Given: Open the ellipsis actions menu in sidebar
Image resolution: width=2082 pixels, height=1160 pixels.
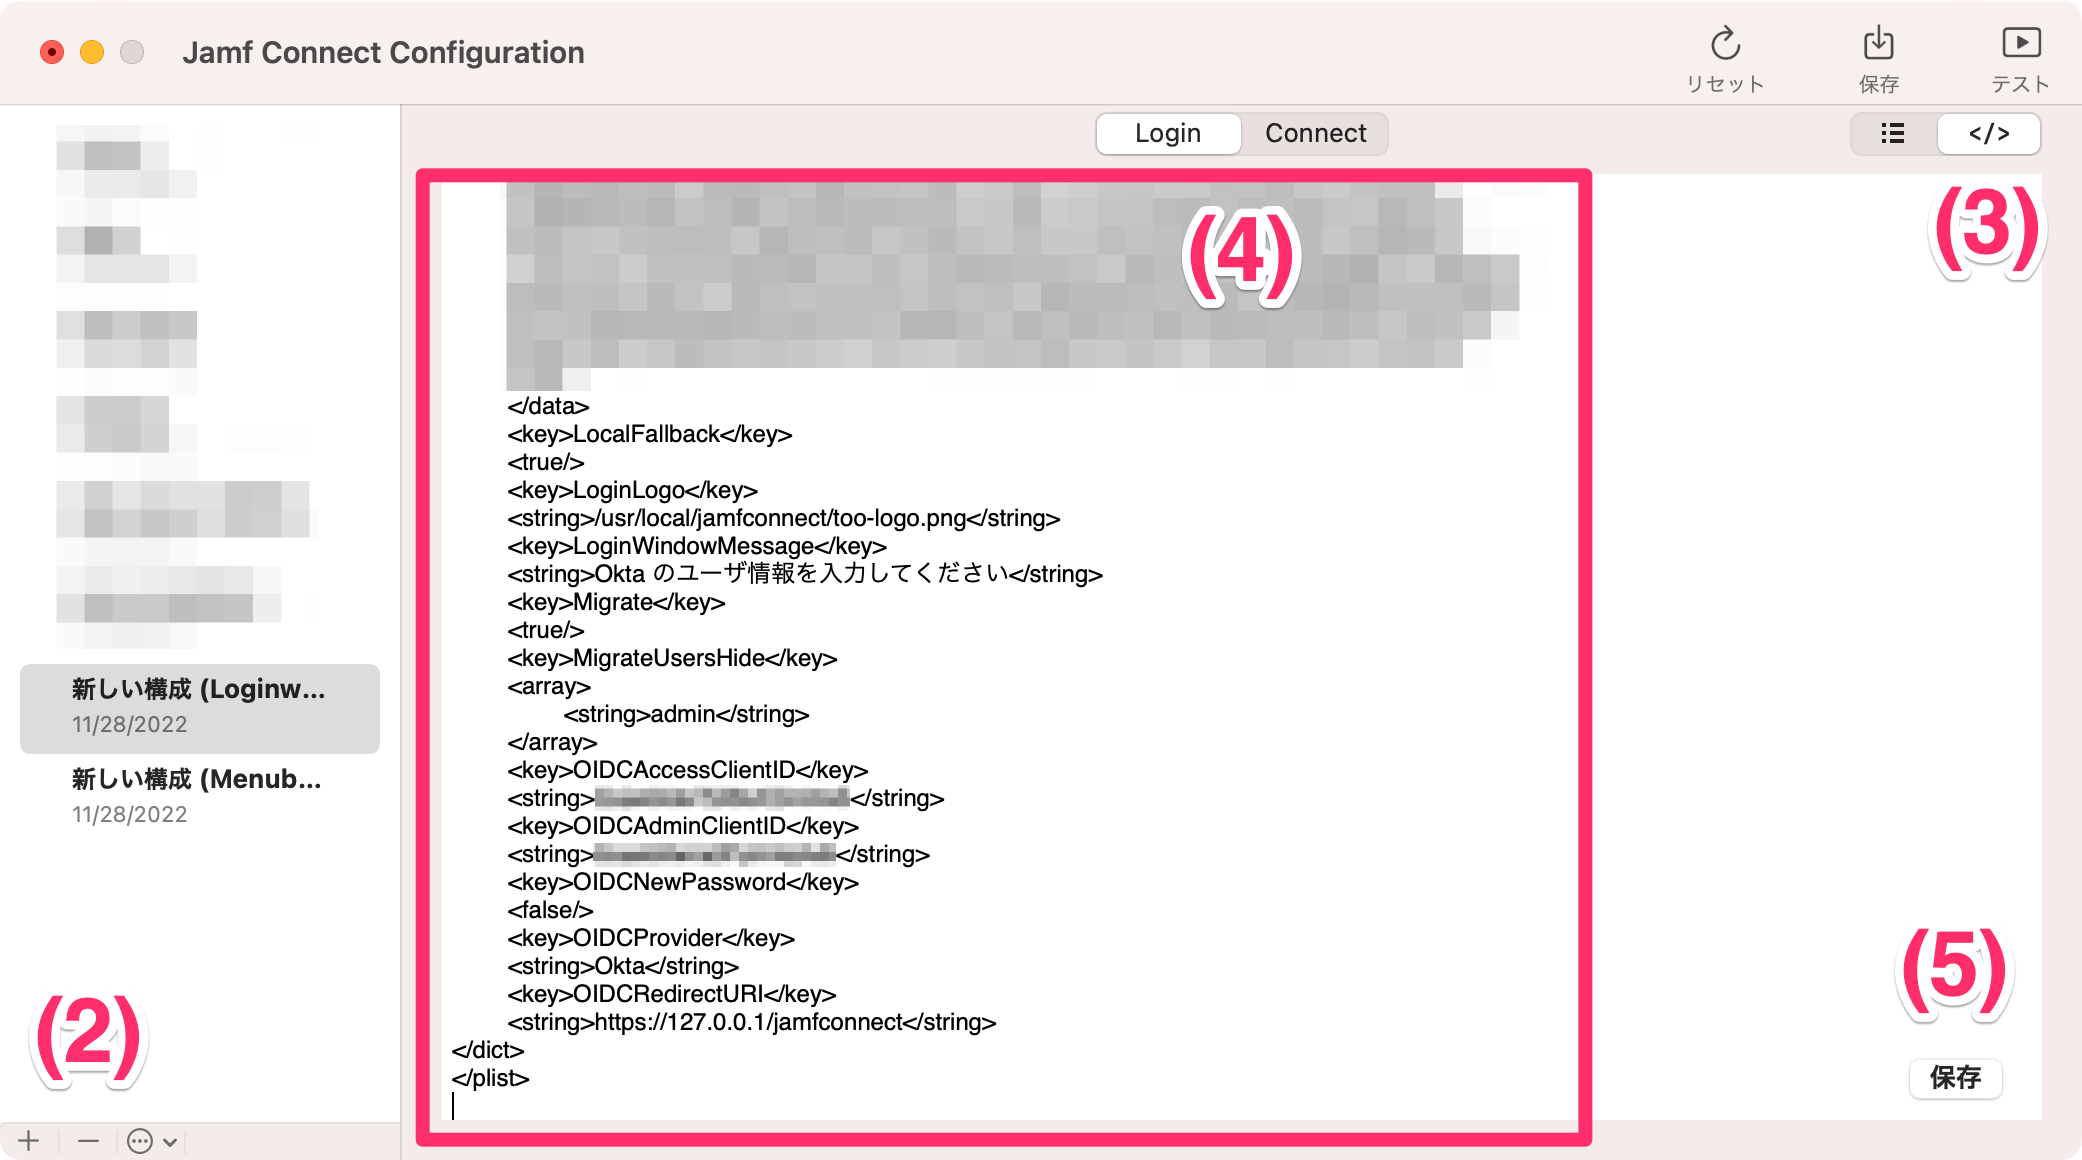Looking at the screenshot, I should pyautogui.click(x=152, y=1141).
